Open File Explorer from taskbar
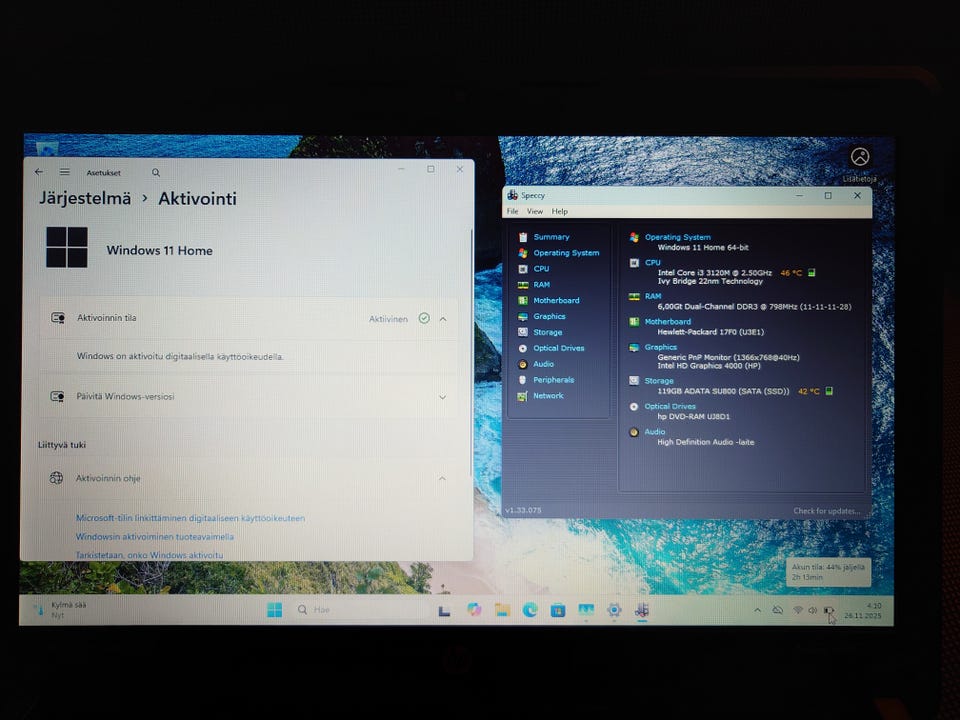960x720 pixels. click(x=503, y=610)
